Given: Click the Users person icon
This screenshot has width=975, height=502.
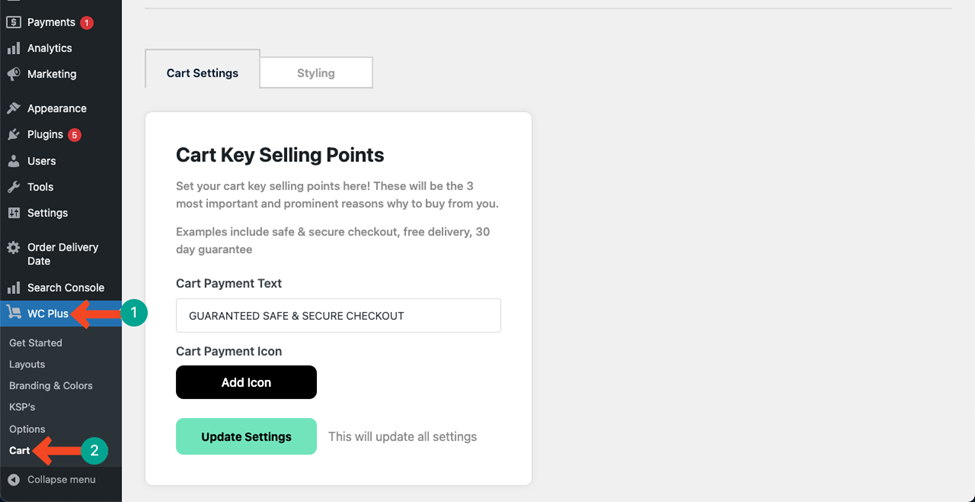Looking at the screenshot, I should tap(13, 161).
